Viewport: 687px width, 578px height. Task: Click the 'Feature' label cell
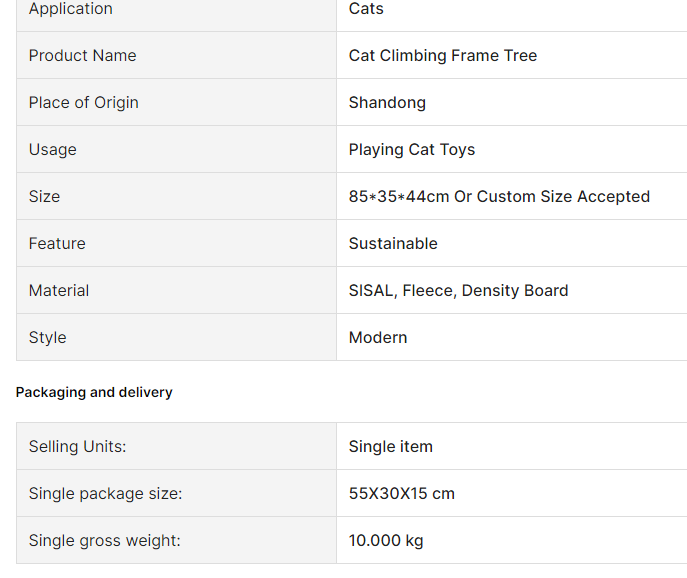[x=57, y=244]
